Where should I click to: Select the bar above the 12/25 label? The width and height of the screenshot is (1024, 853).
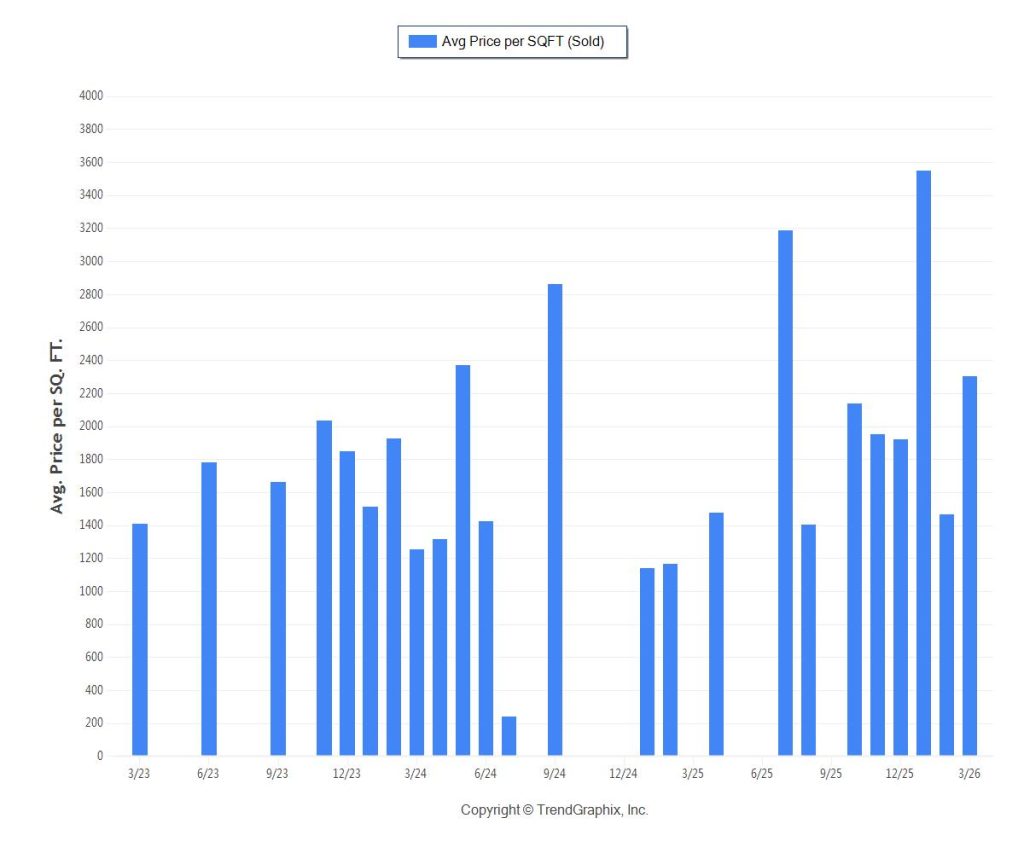click(901, 597)
